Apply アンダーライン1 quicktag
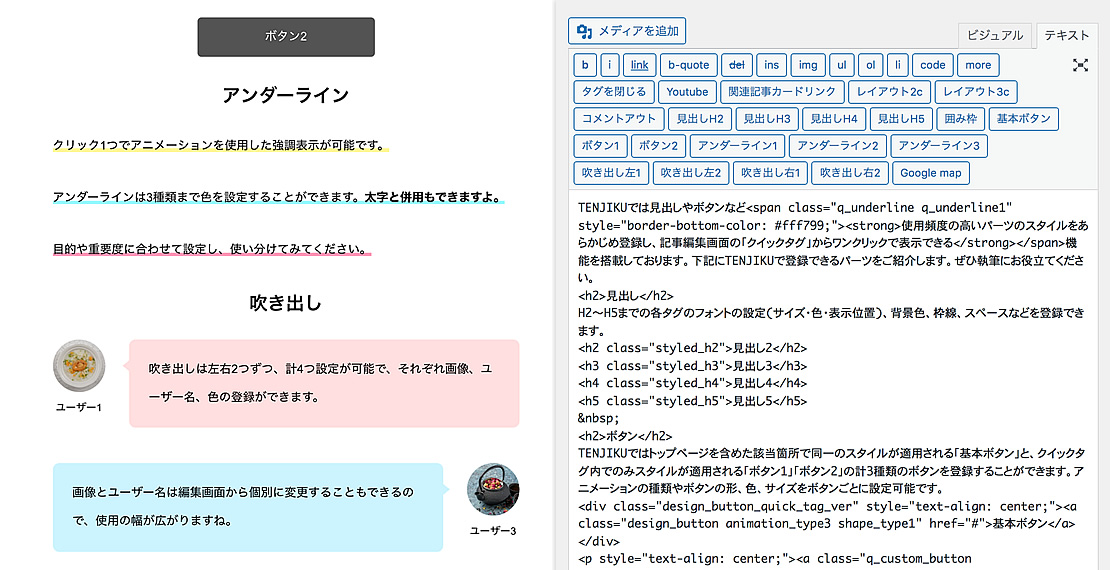The image size is (1110, 570). pyautogui.click(x=738, y=146)
